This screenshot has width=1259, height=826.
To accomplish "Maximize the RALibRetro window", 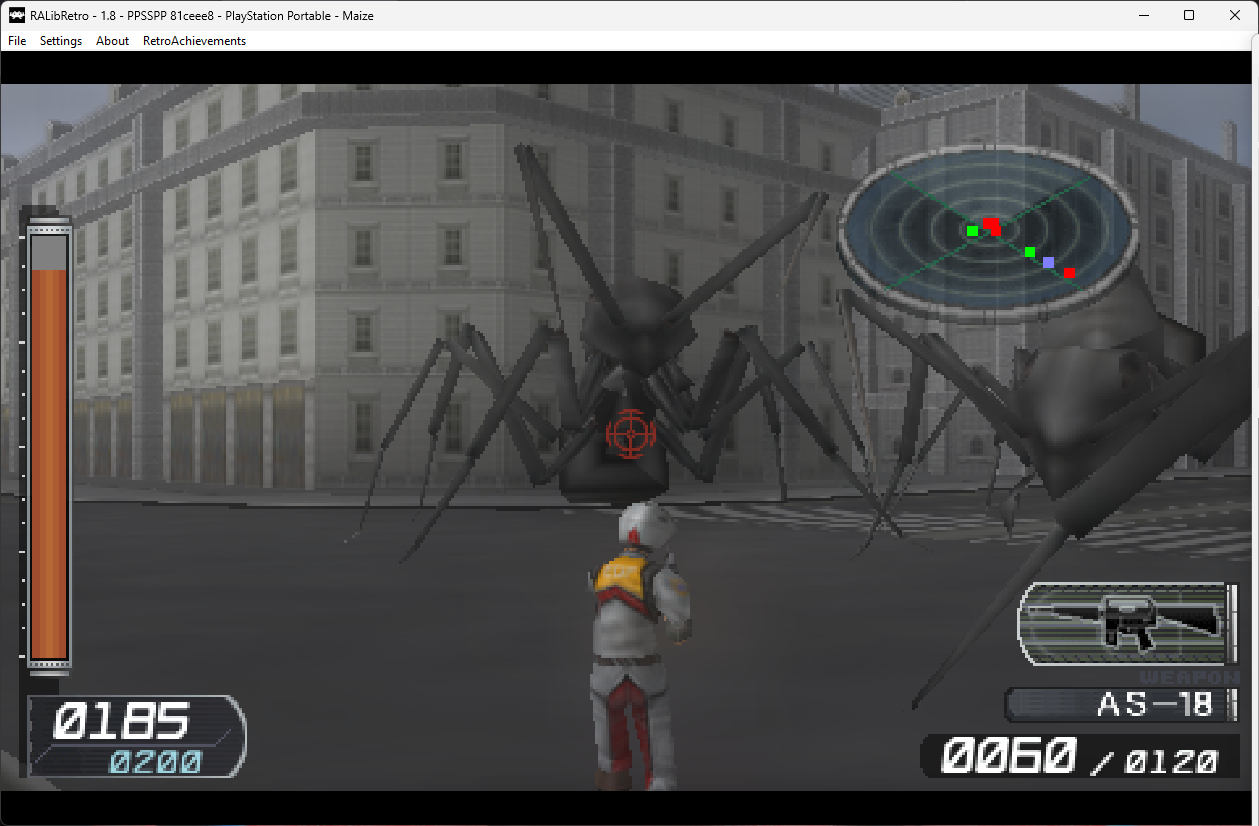I will pyautogui.click(x=1189, y=15).
